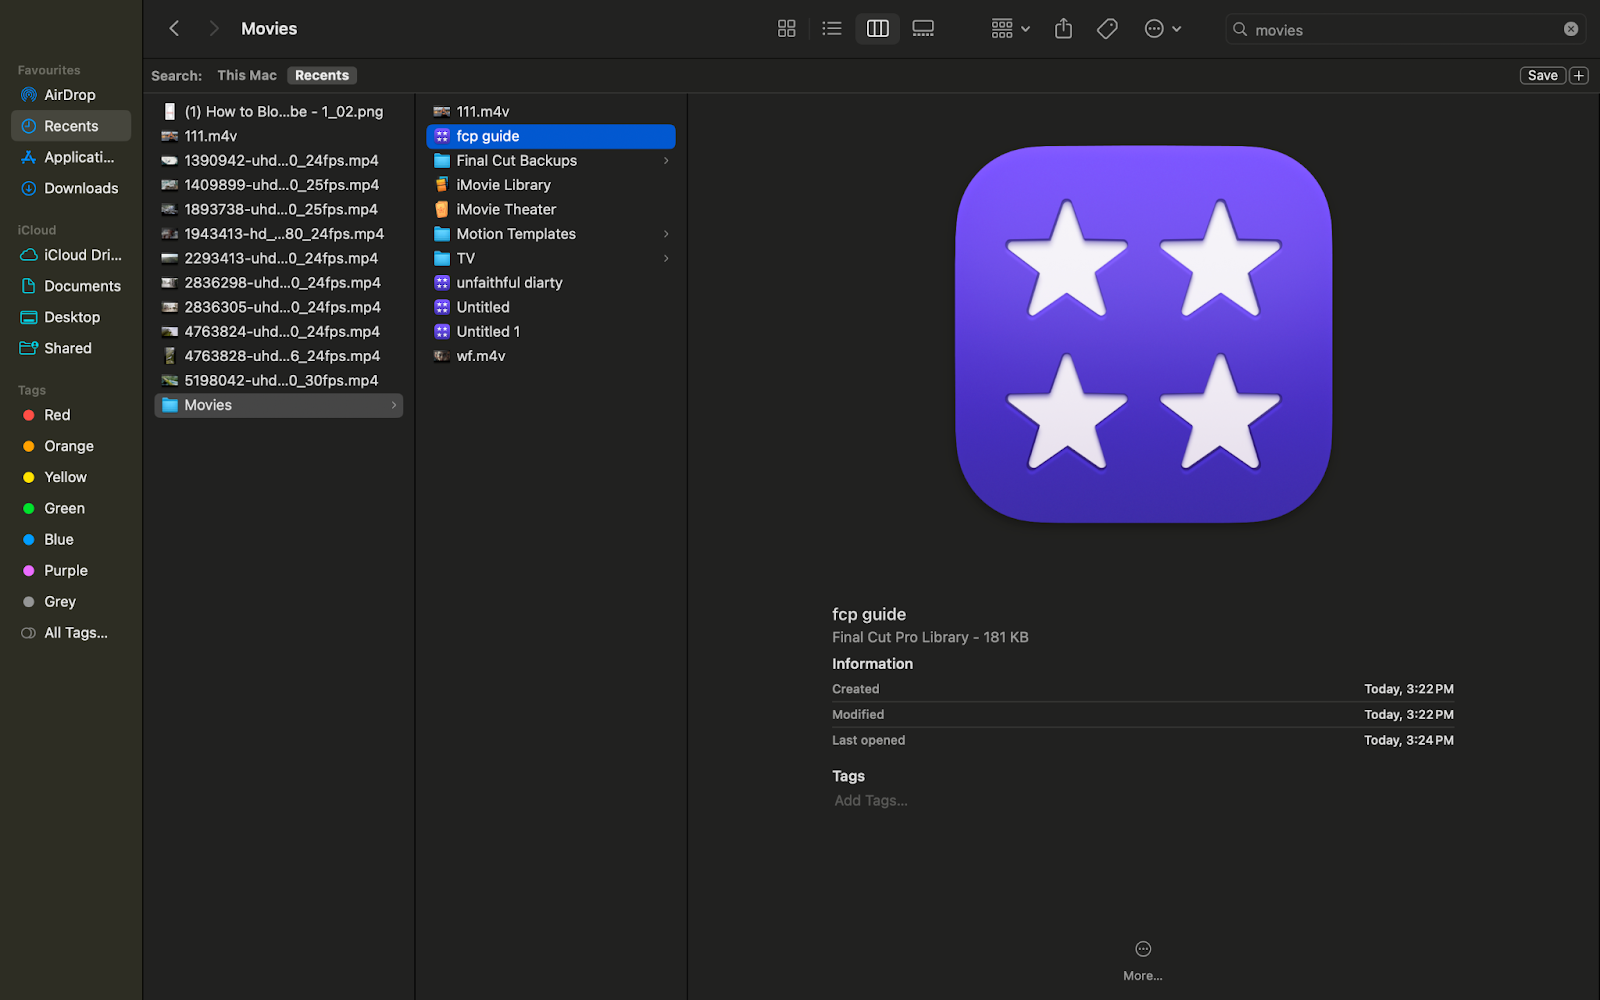This screenshot has height=1000, width=1600.
Task: Select the Untitled 1 library
Action: pyautogui.click(x=551, y=332)
